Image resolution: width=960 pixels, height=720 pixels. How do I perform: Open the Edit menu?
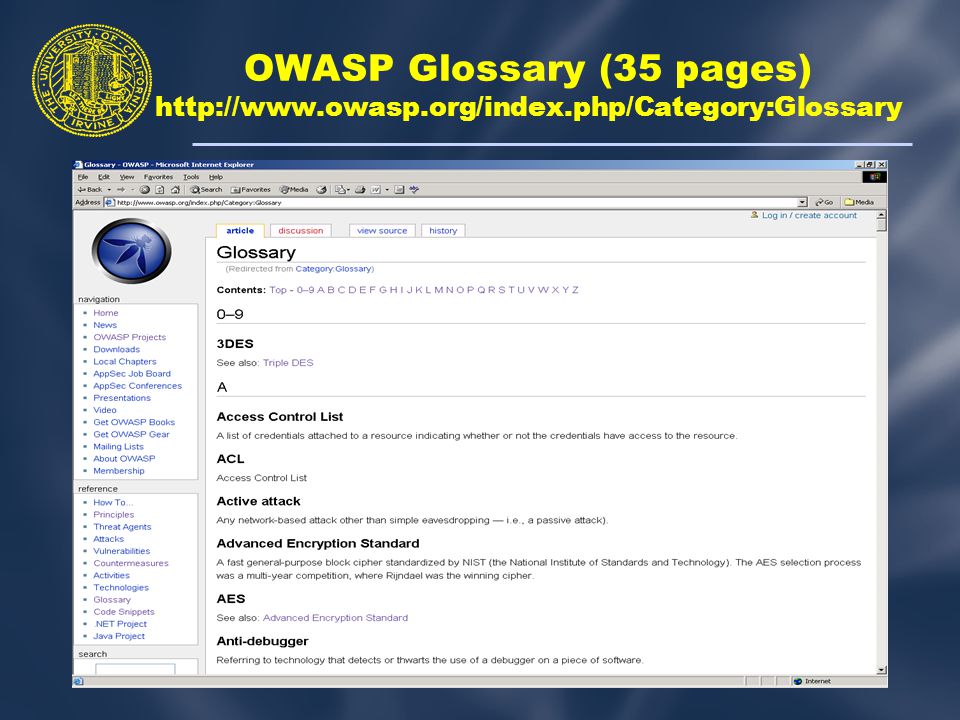pos(104,177)
